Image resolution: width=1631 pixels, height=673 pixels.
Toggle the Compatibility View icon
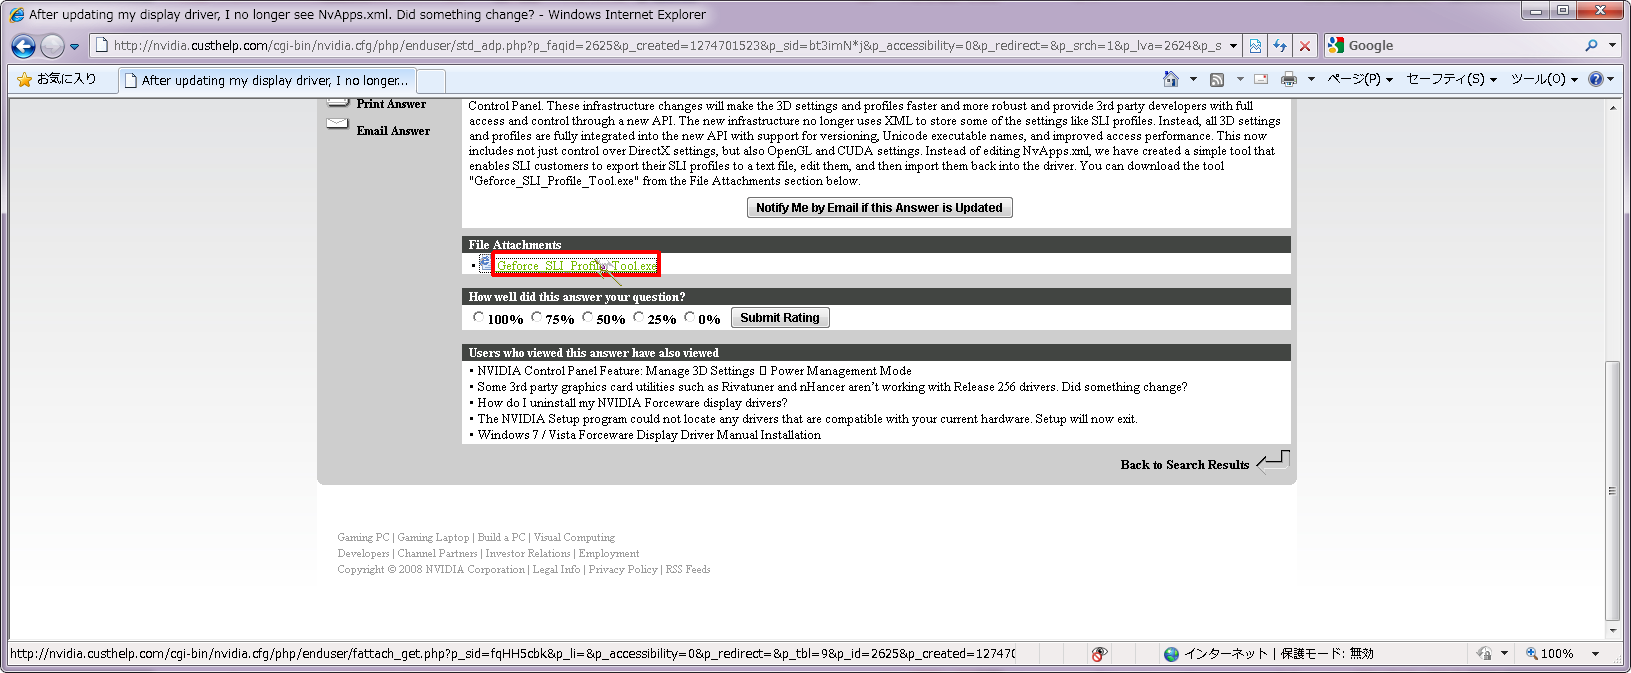[x=1255, y=46]
